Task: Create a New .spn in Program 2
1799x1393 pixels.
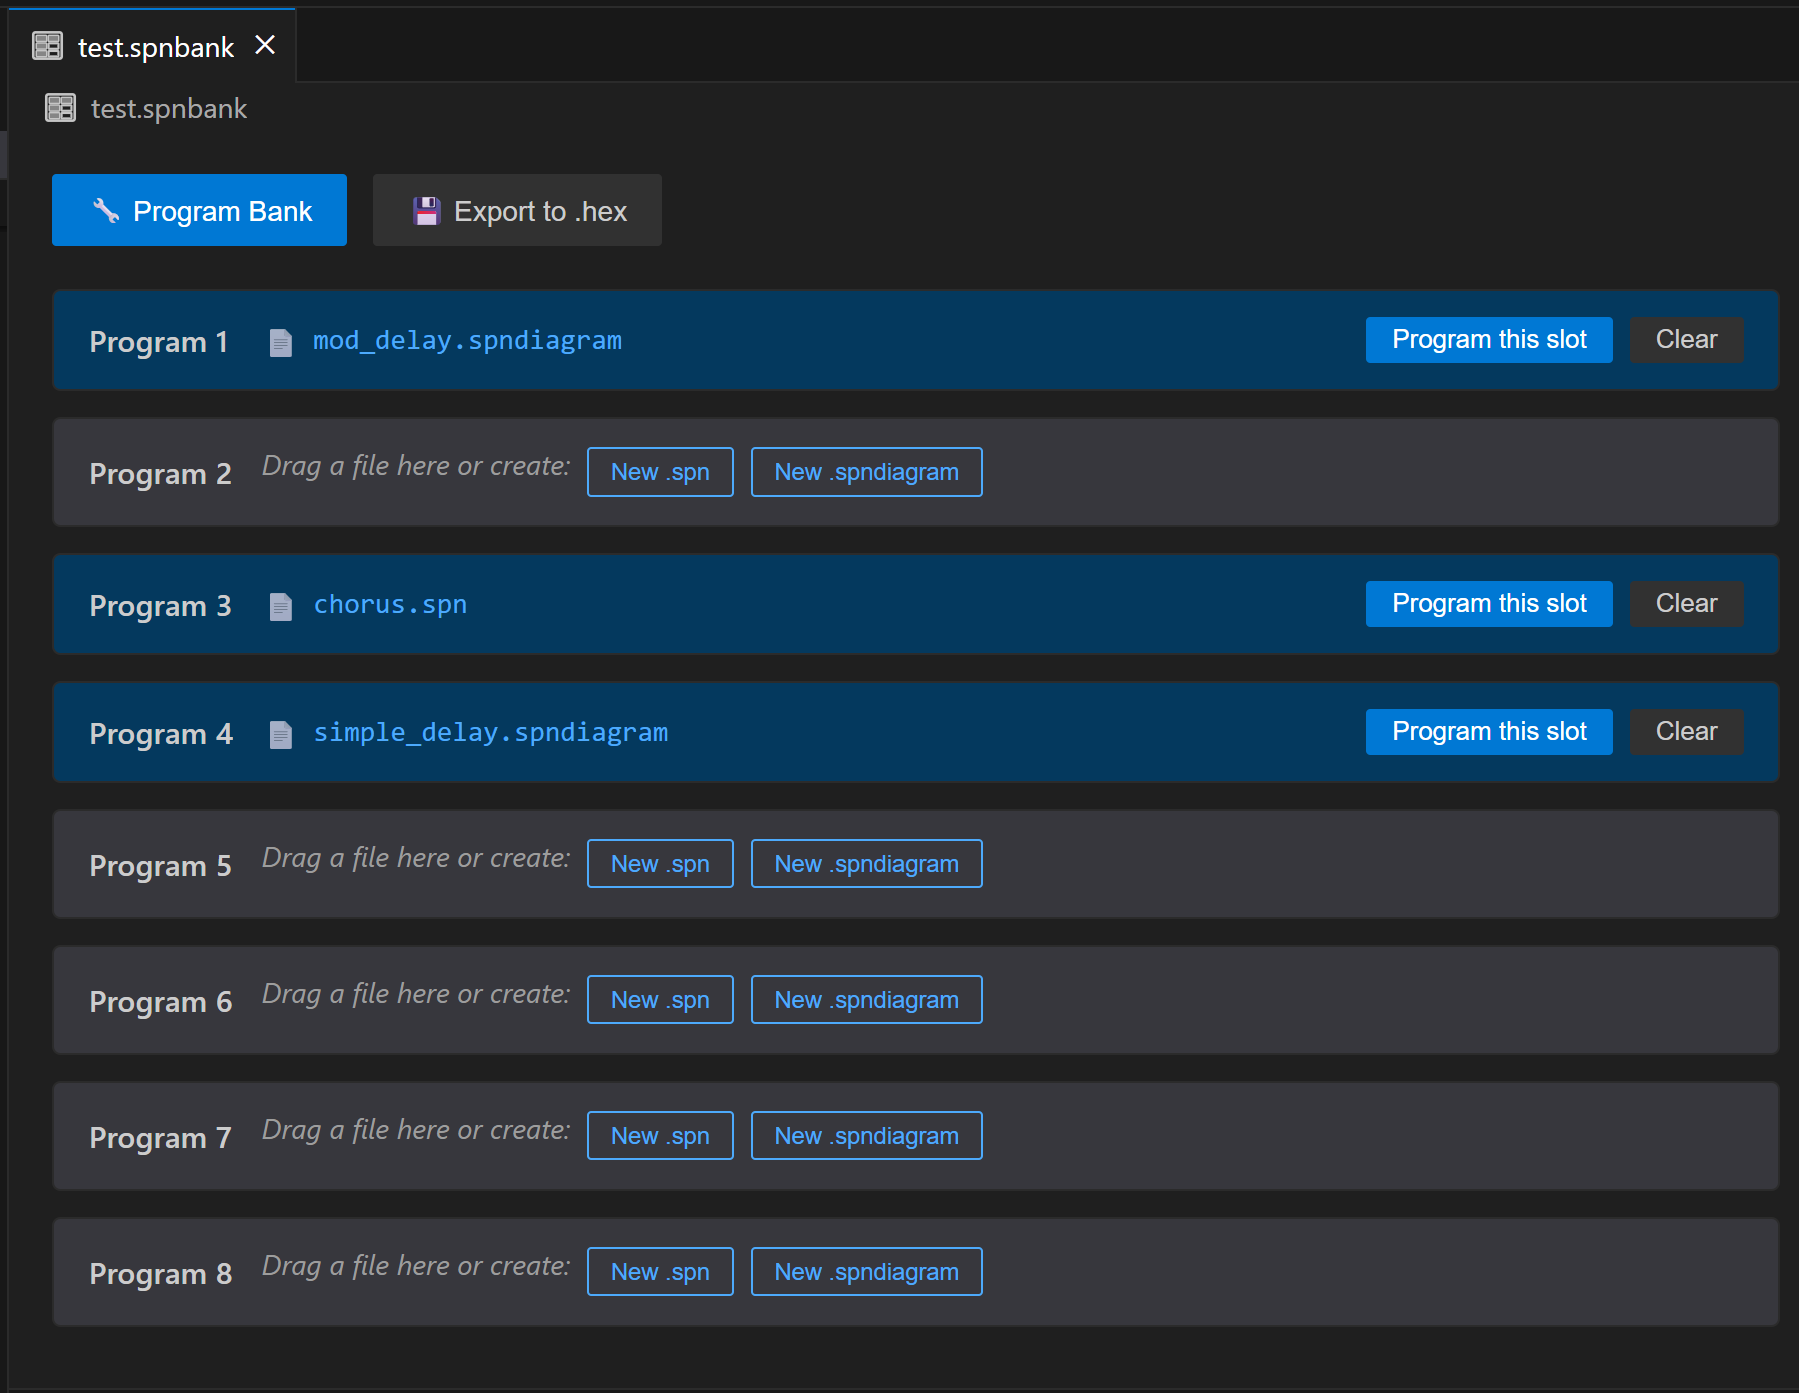Action: point(660,472)
